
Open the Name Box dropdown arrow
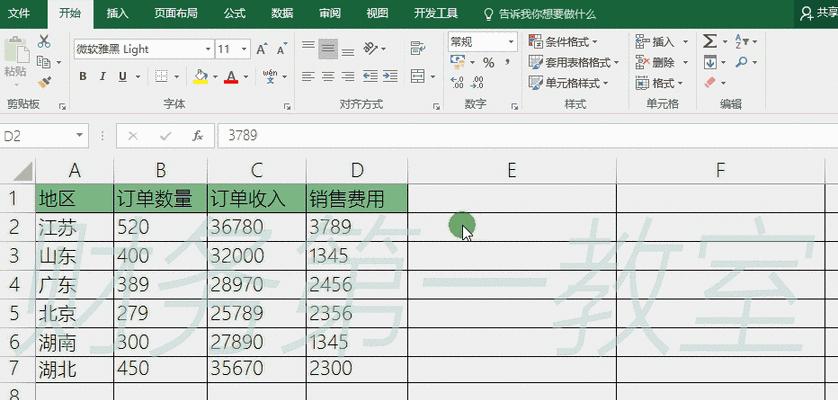80,136
